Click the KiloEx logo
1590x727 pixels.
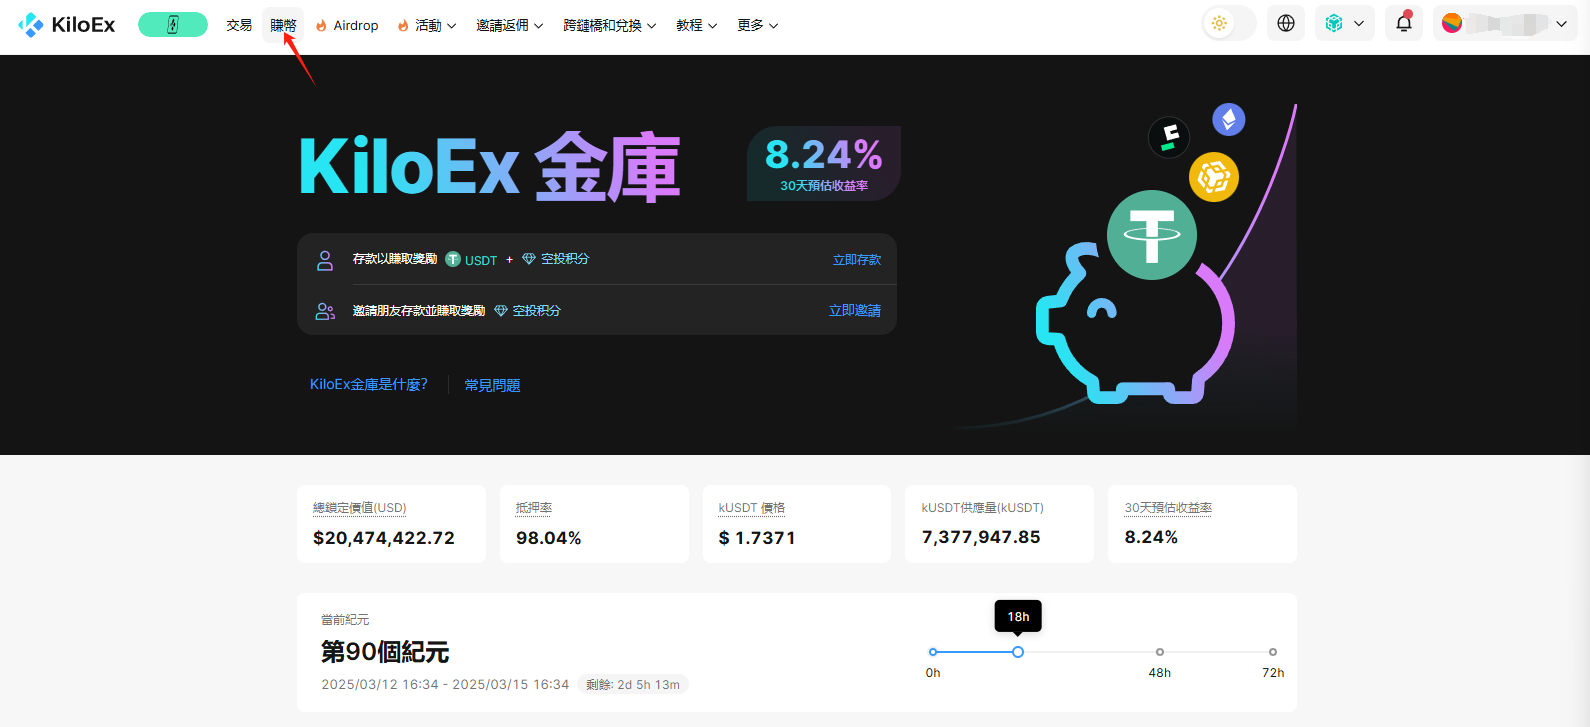pyautogui.click(x=67, y=25)
